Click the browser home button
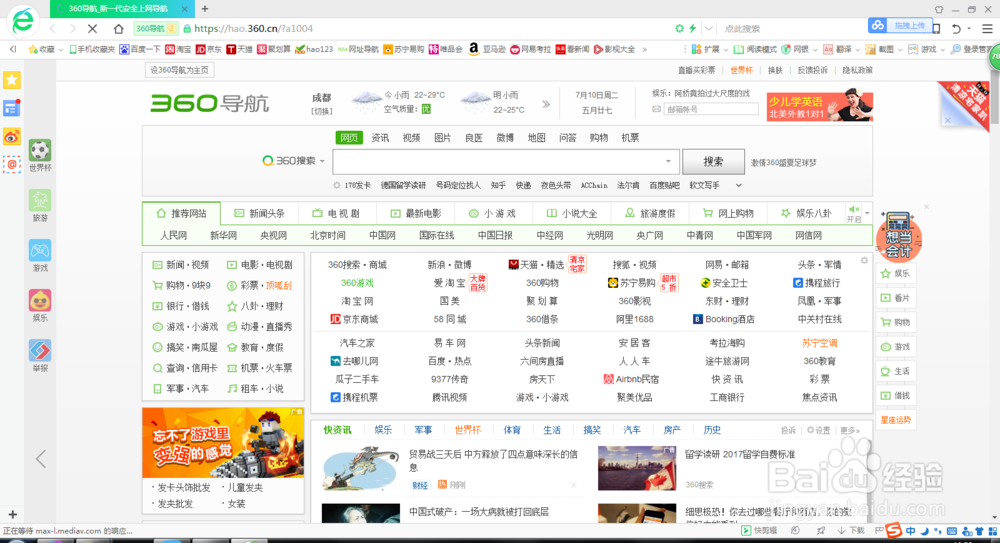The width and height of the screenshot is (1000, 543). coord(119,29)
